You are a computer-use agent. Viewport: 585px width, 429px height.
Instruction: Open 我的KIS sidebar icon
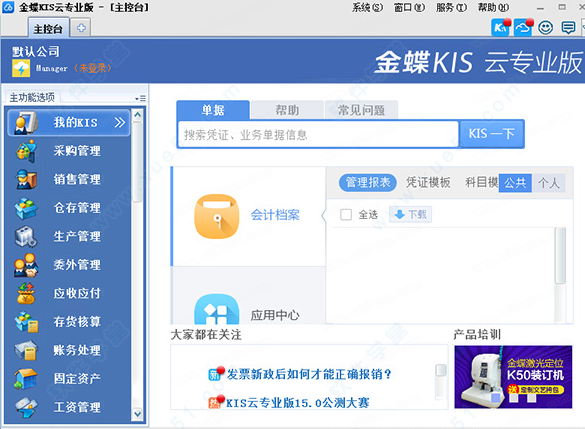click(x=25, y=122)
